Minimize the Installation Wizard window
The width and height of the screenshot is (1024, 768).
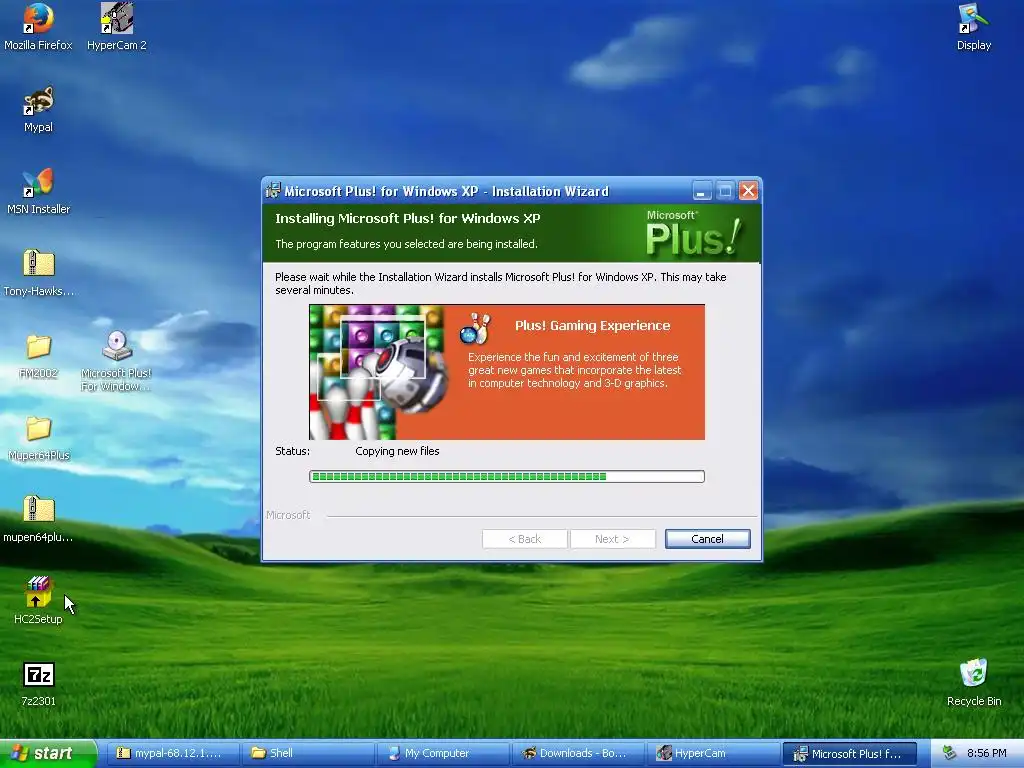coord(701,191)
